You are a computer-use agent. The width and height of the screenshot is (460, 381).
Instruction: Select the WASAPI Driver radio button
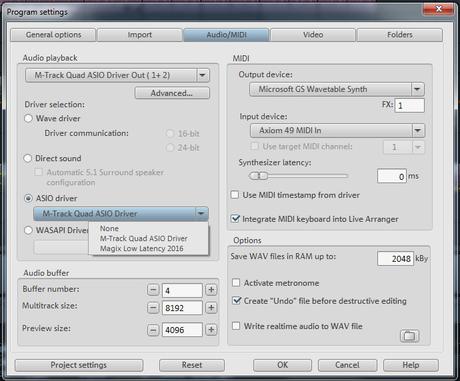(28, 230)
